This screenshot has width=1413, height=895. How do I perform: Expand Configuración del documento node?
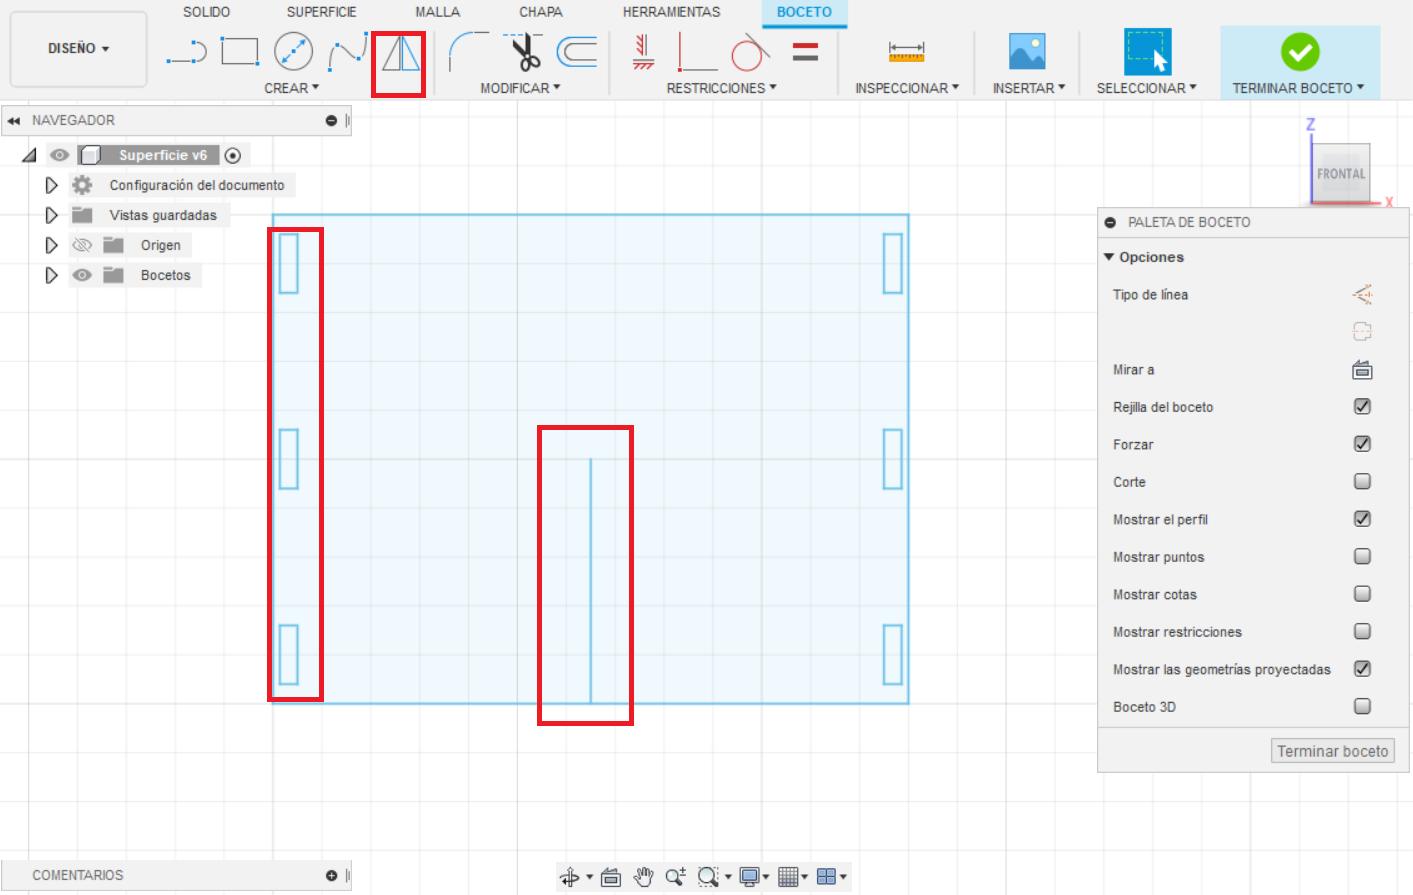click(51, 185)
